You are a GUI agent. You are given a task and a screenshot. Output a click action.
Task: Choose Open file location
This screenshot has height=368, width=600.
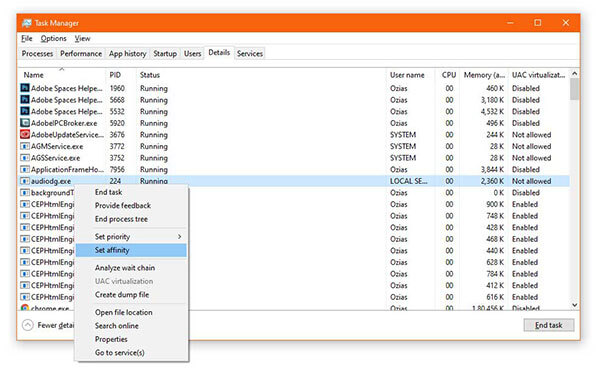tap(131, 312)
